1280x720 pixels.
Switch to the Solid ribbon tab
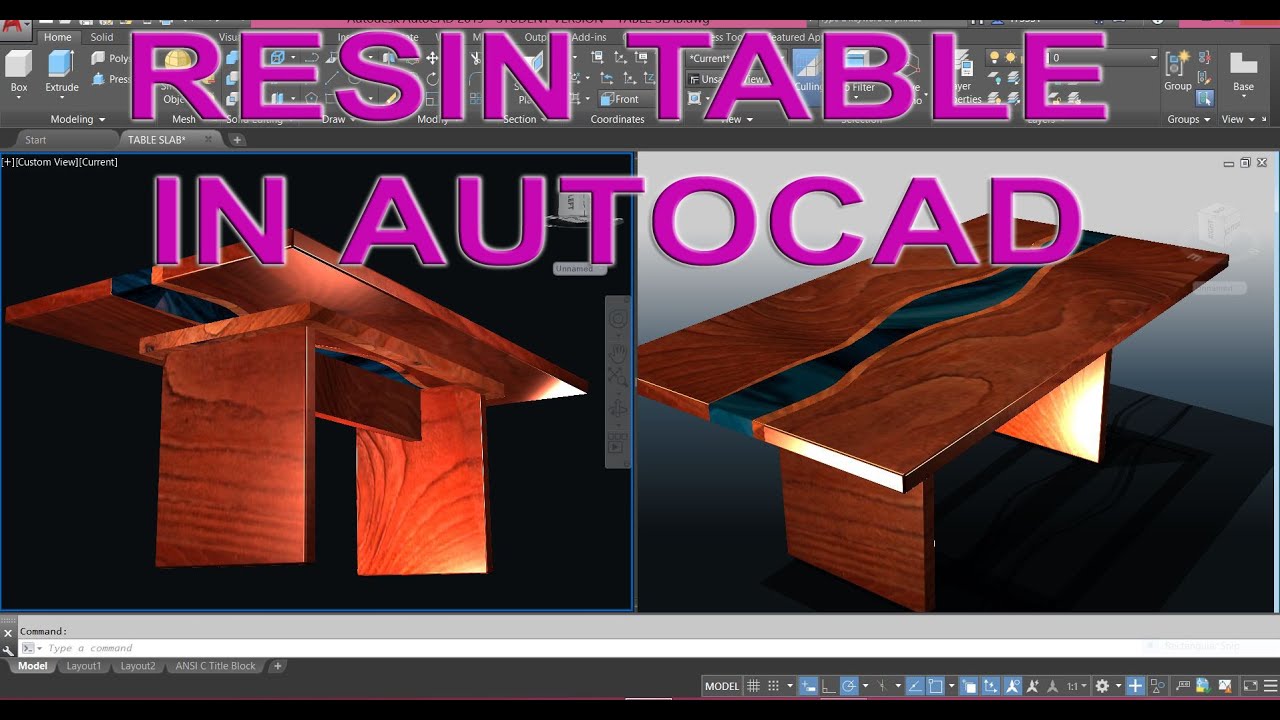(x=102, y=37)
